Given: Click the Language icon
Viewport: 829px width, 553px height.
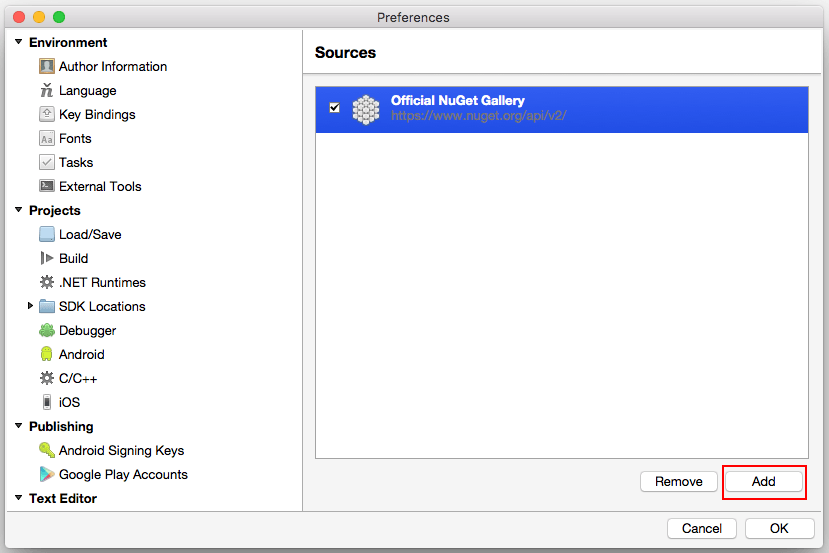Looking at the screenshot, I should click(x=47, y=90).
